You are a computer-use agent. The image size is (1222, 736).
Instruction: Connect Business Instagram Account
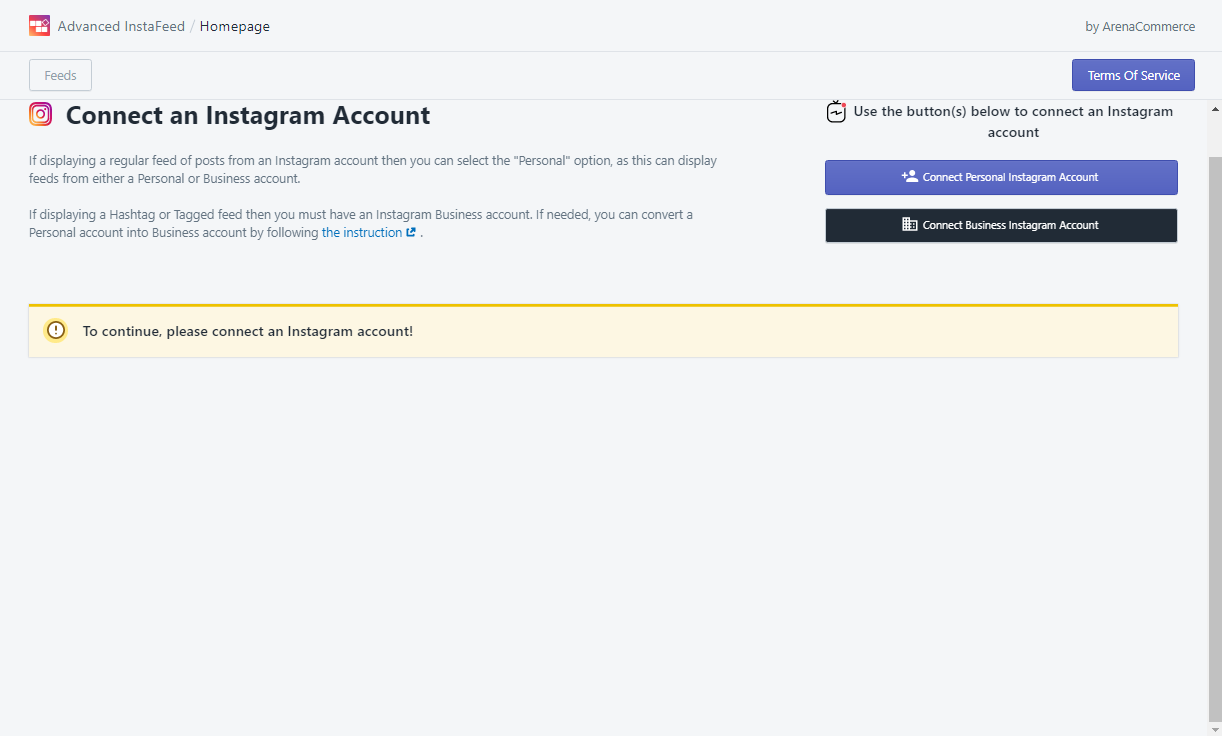coord(1001,225)
